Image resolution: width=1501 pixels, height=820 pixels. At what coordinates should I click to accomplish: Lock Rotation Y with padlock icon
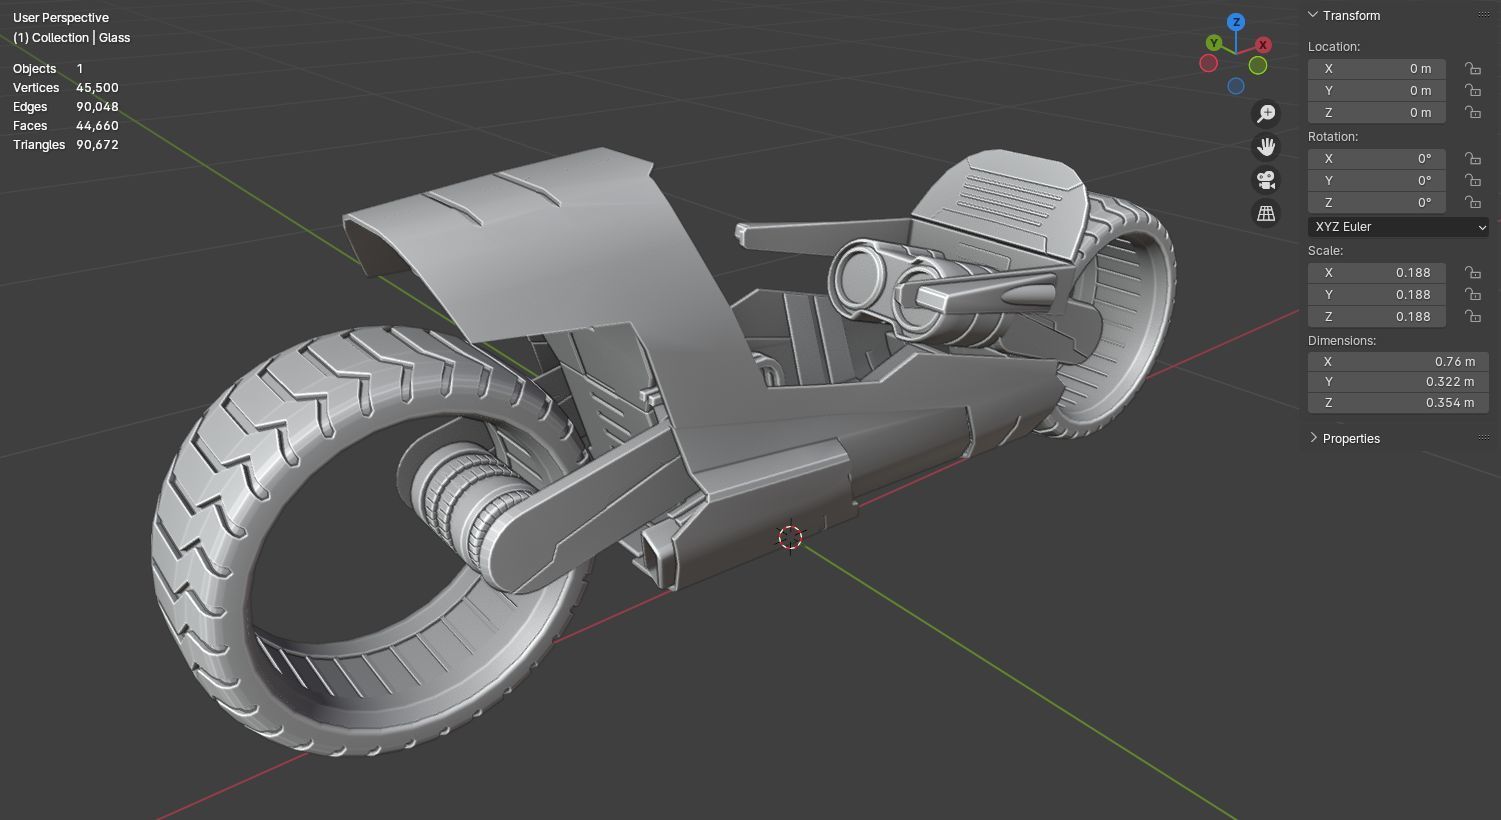click(1472, 181)
